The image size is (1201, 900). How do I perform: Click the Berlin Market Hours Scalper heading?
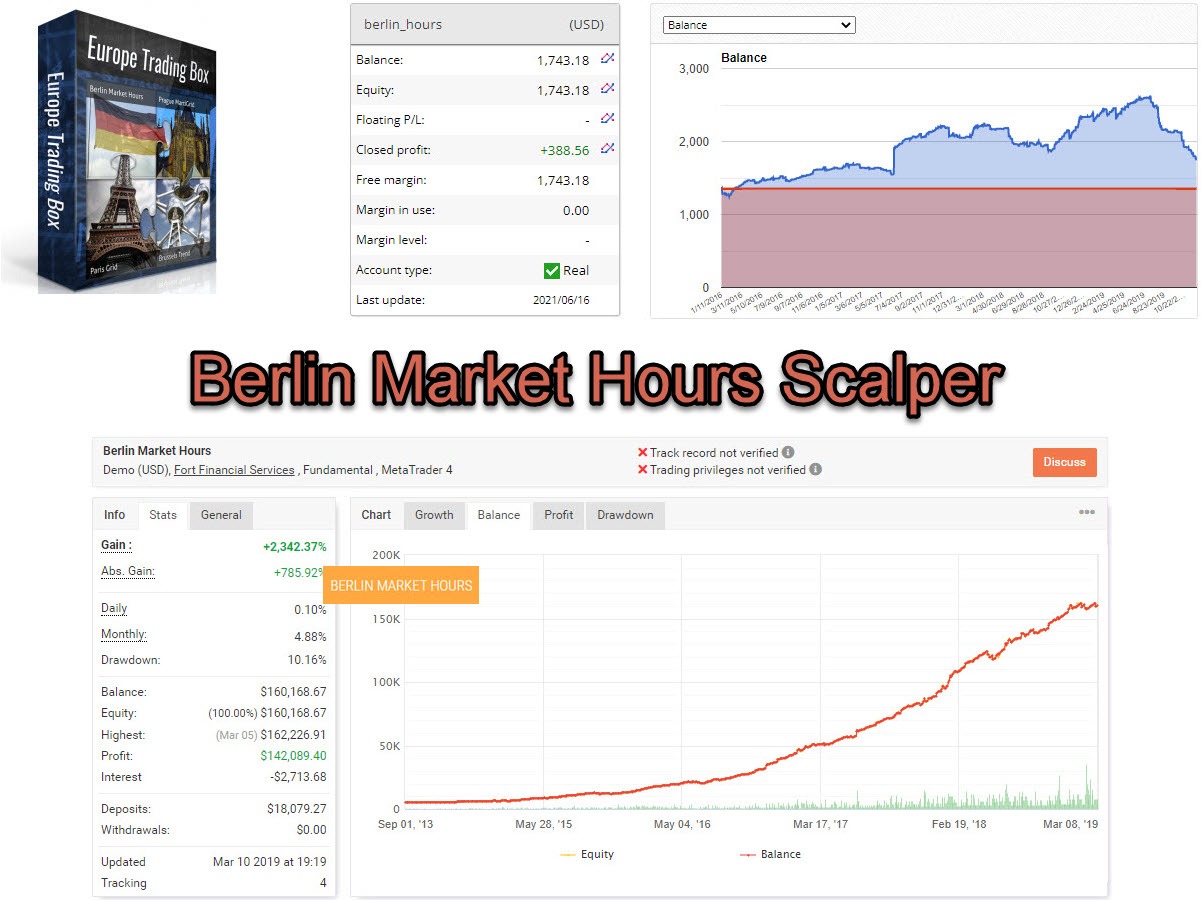pyautogui.click(x=597, y=382)
